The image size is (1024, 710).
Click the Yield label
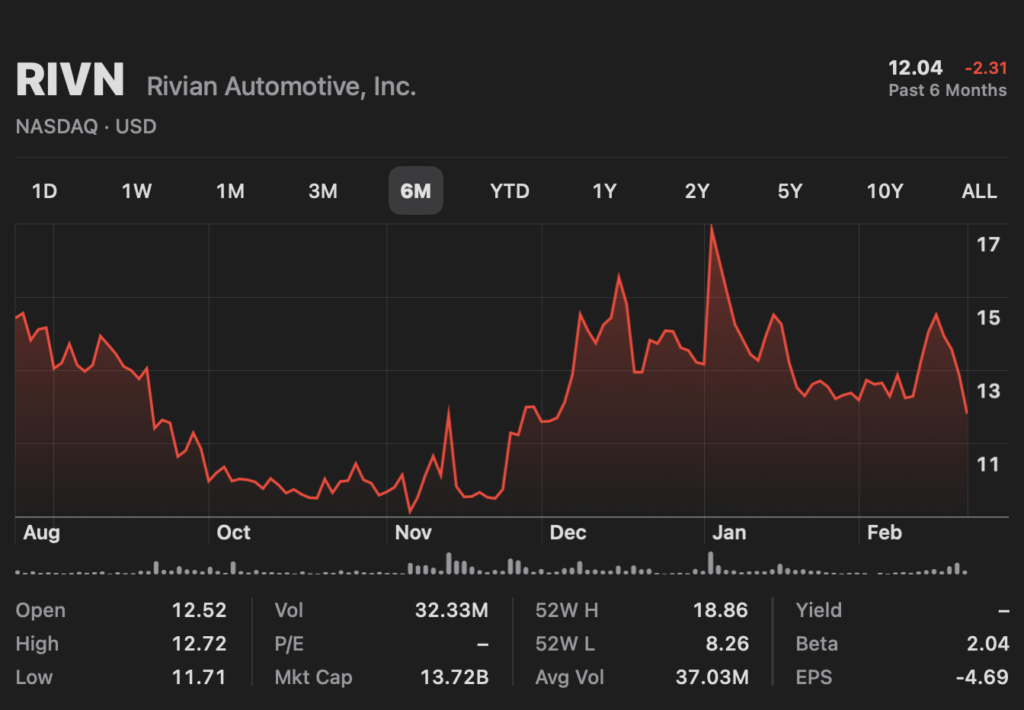(x=818, y=610)
